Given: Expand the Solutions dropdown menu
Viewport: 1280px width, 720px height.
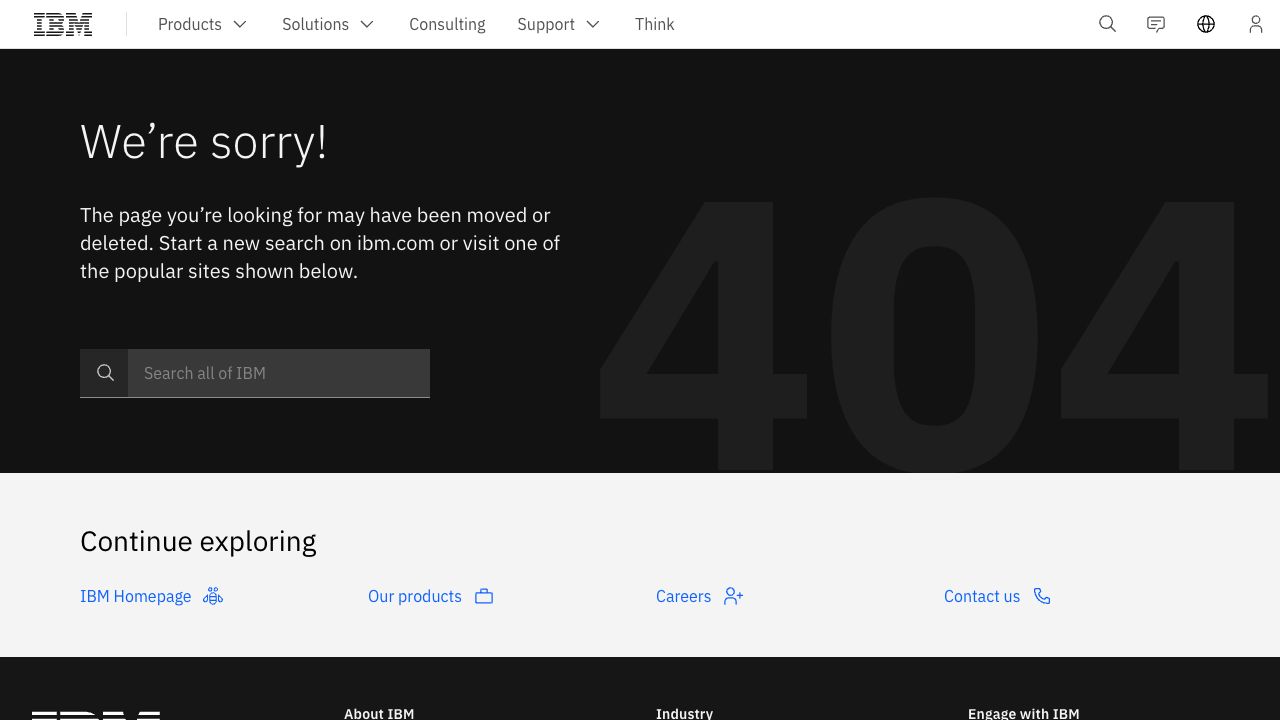Looking at the screenshot, I should point(328,24).
